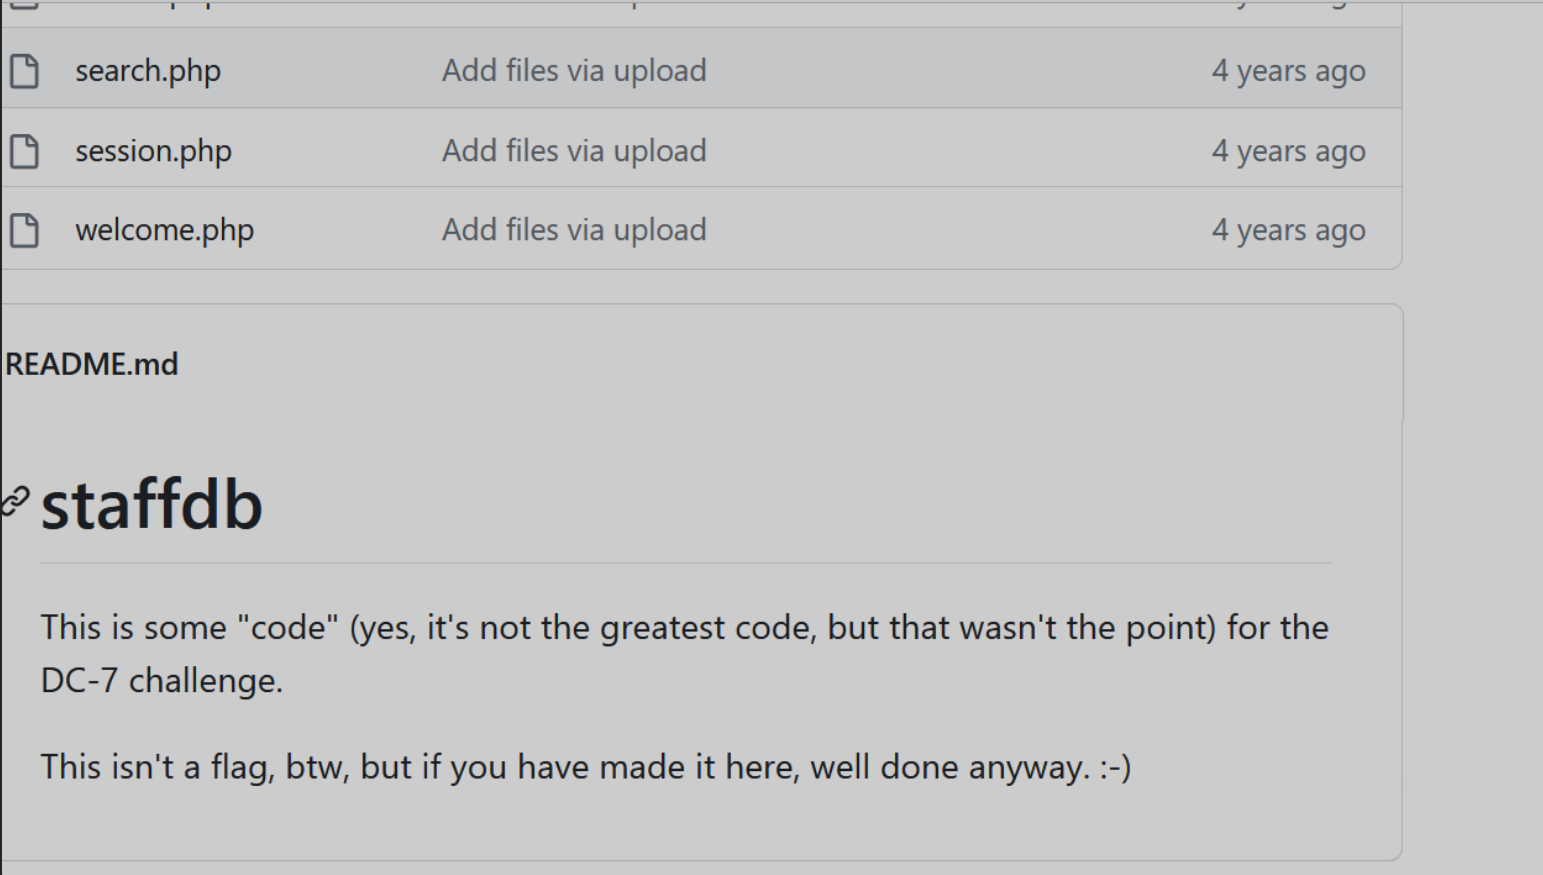Open the commit message for search.php
This screenshot has height=875, width=1543.
[574, 71]
